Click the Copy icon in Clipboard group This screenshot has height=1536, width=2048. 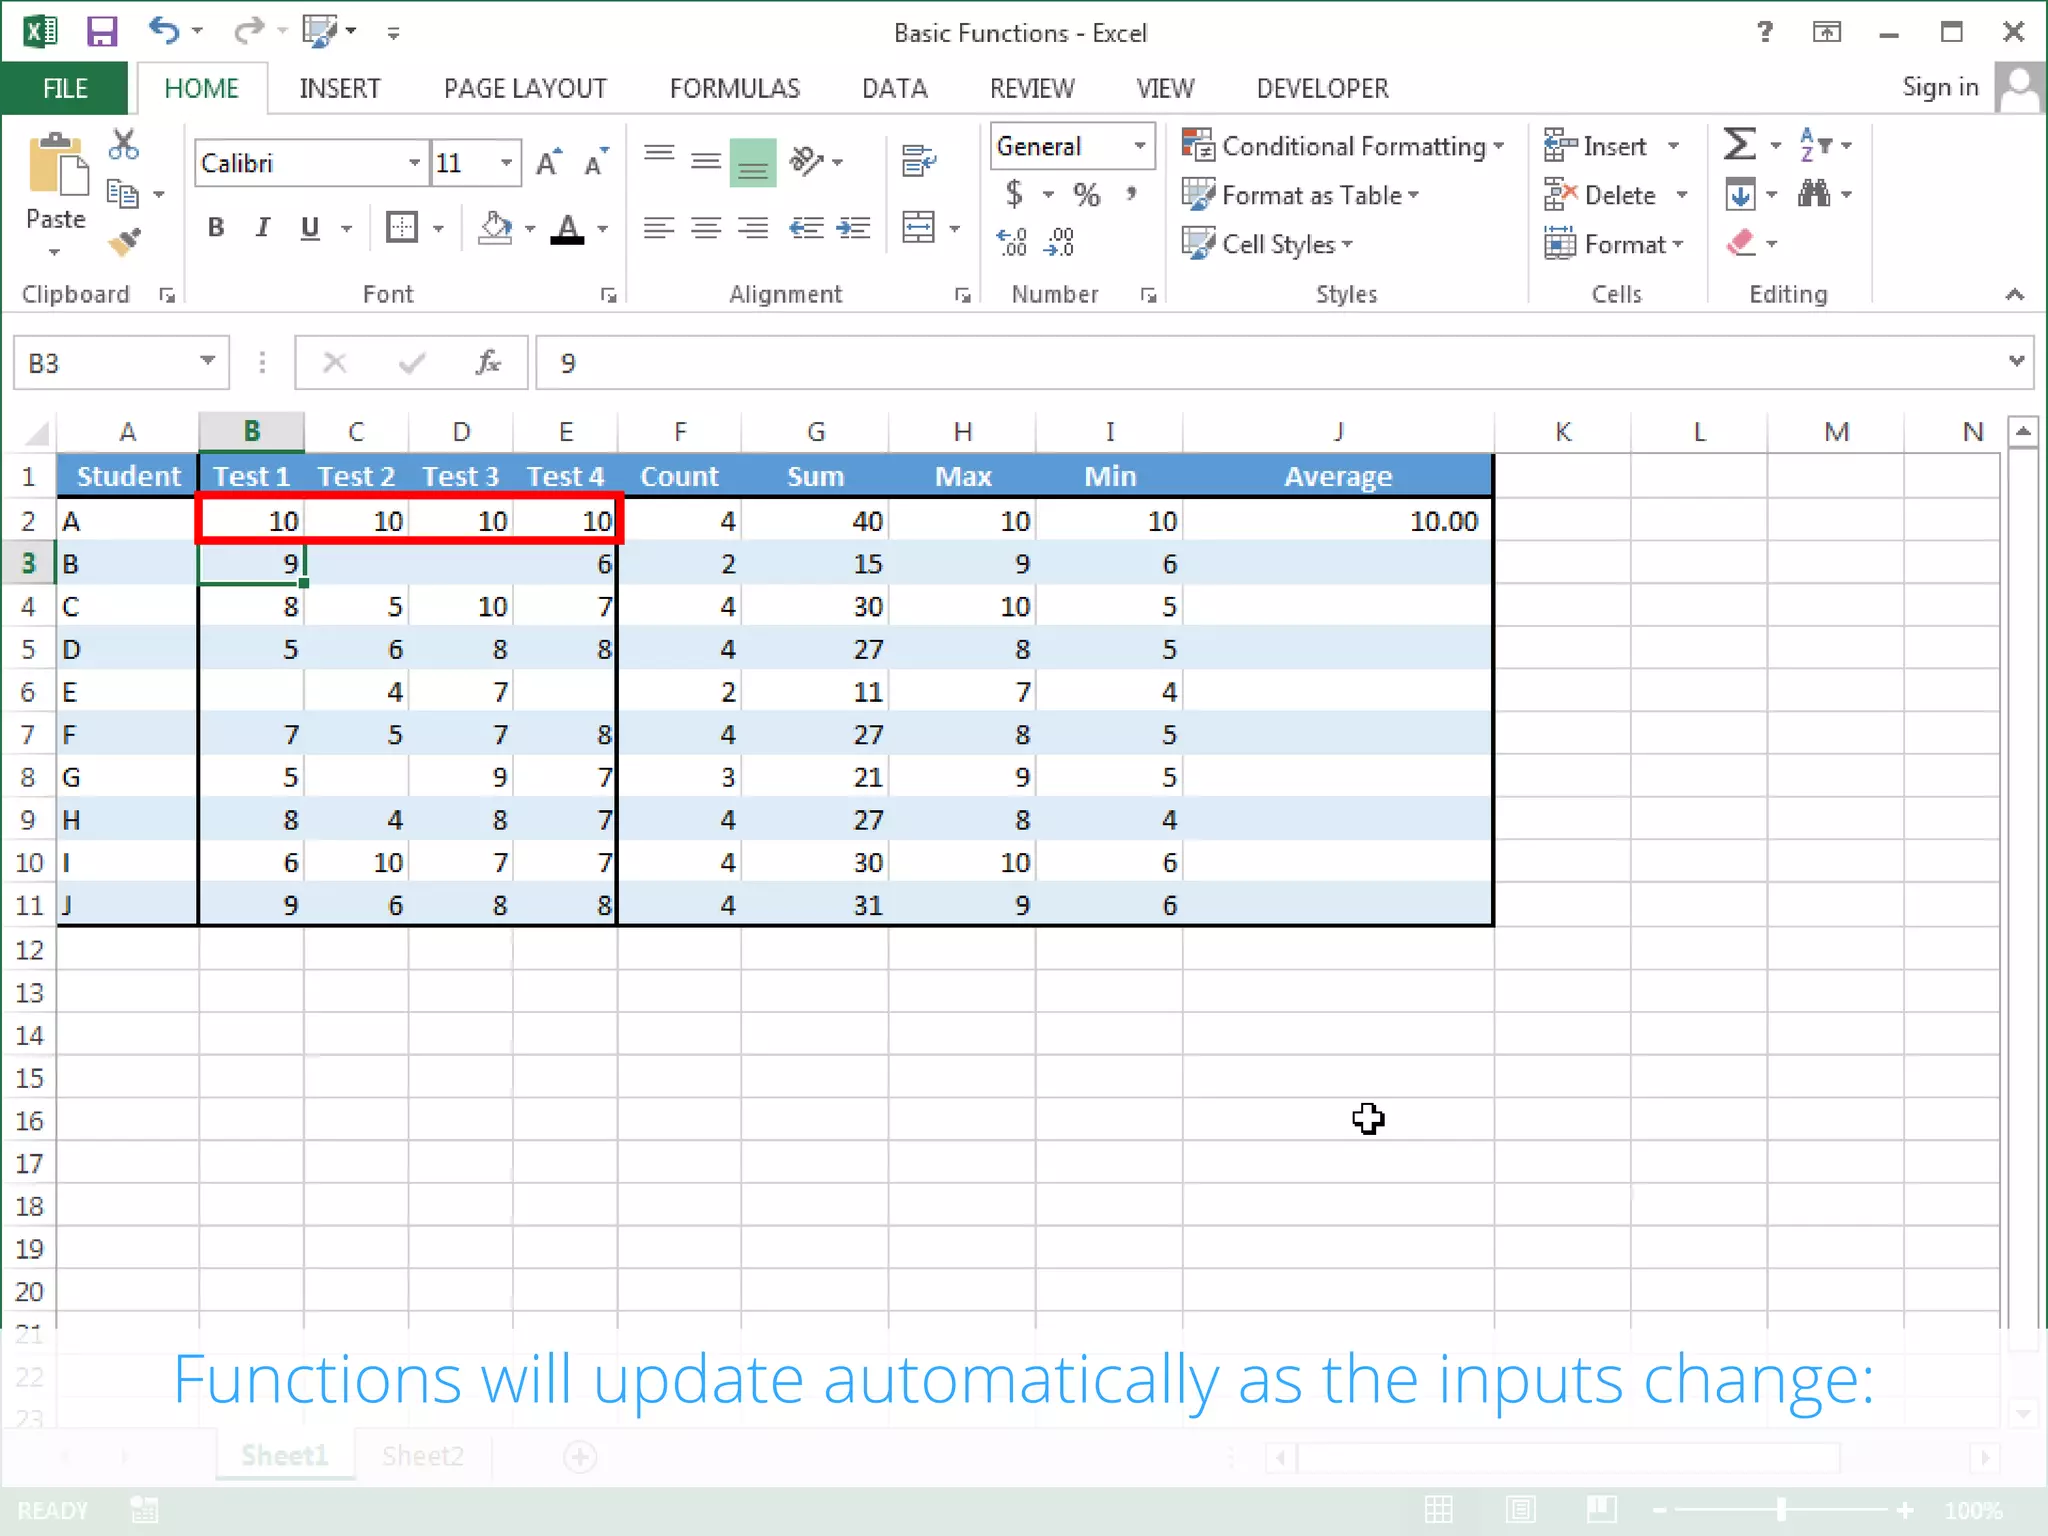tap(122, 194)
